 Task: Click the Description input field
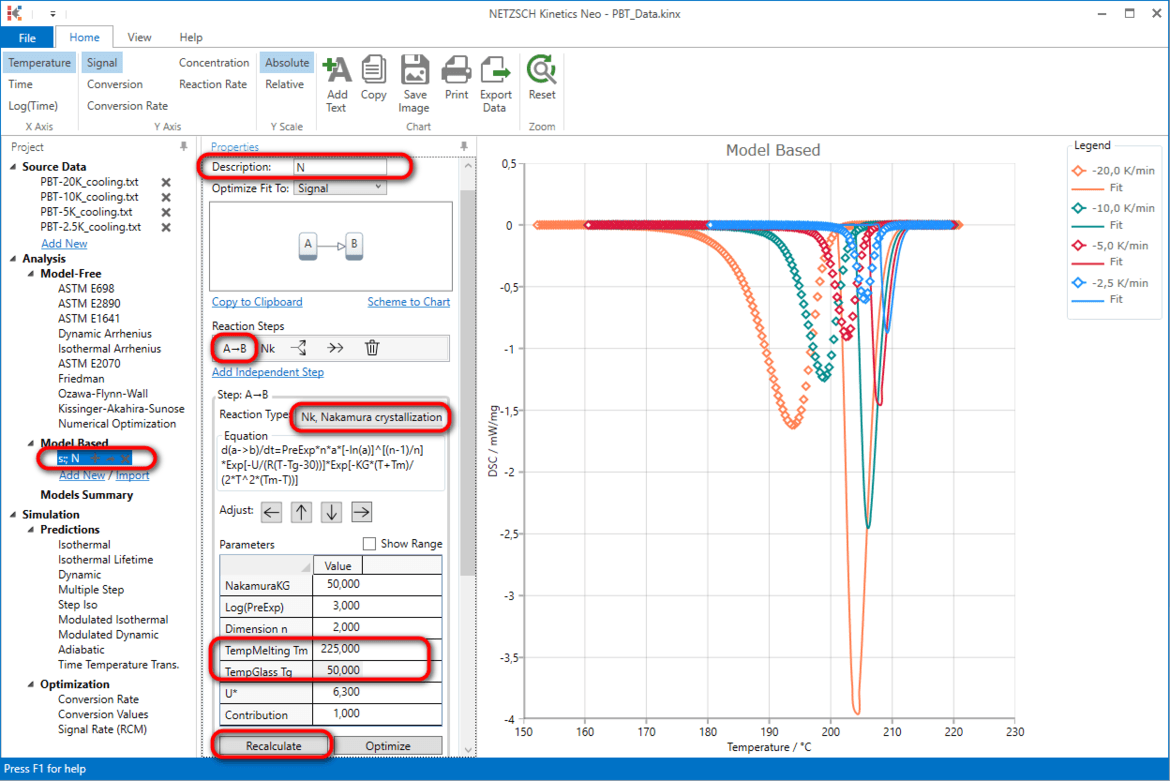[340, 167]
